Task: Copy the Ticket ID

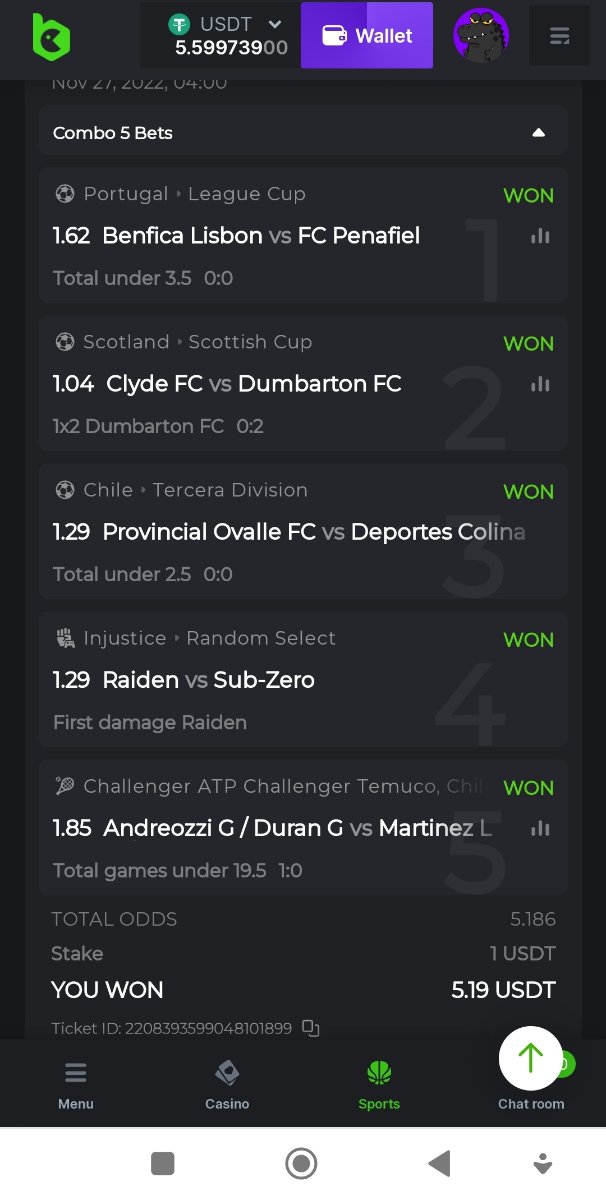Action: point(311,1027)
